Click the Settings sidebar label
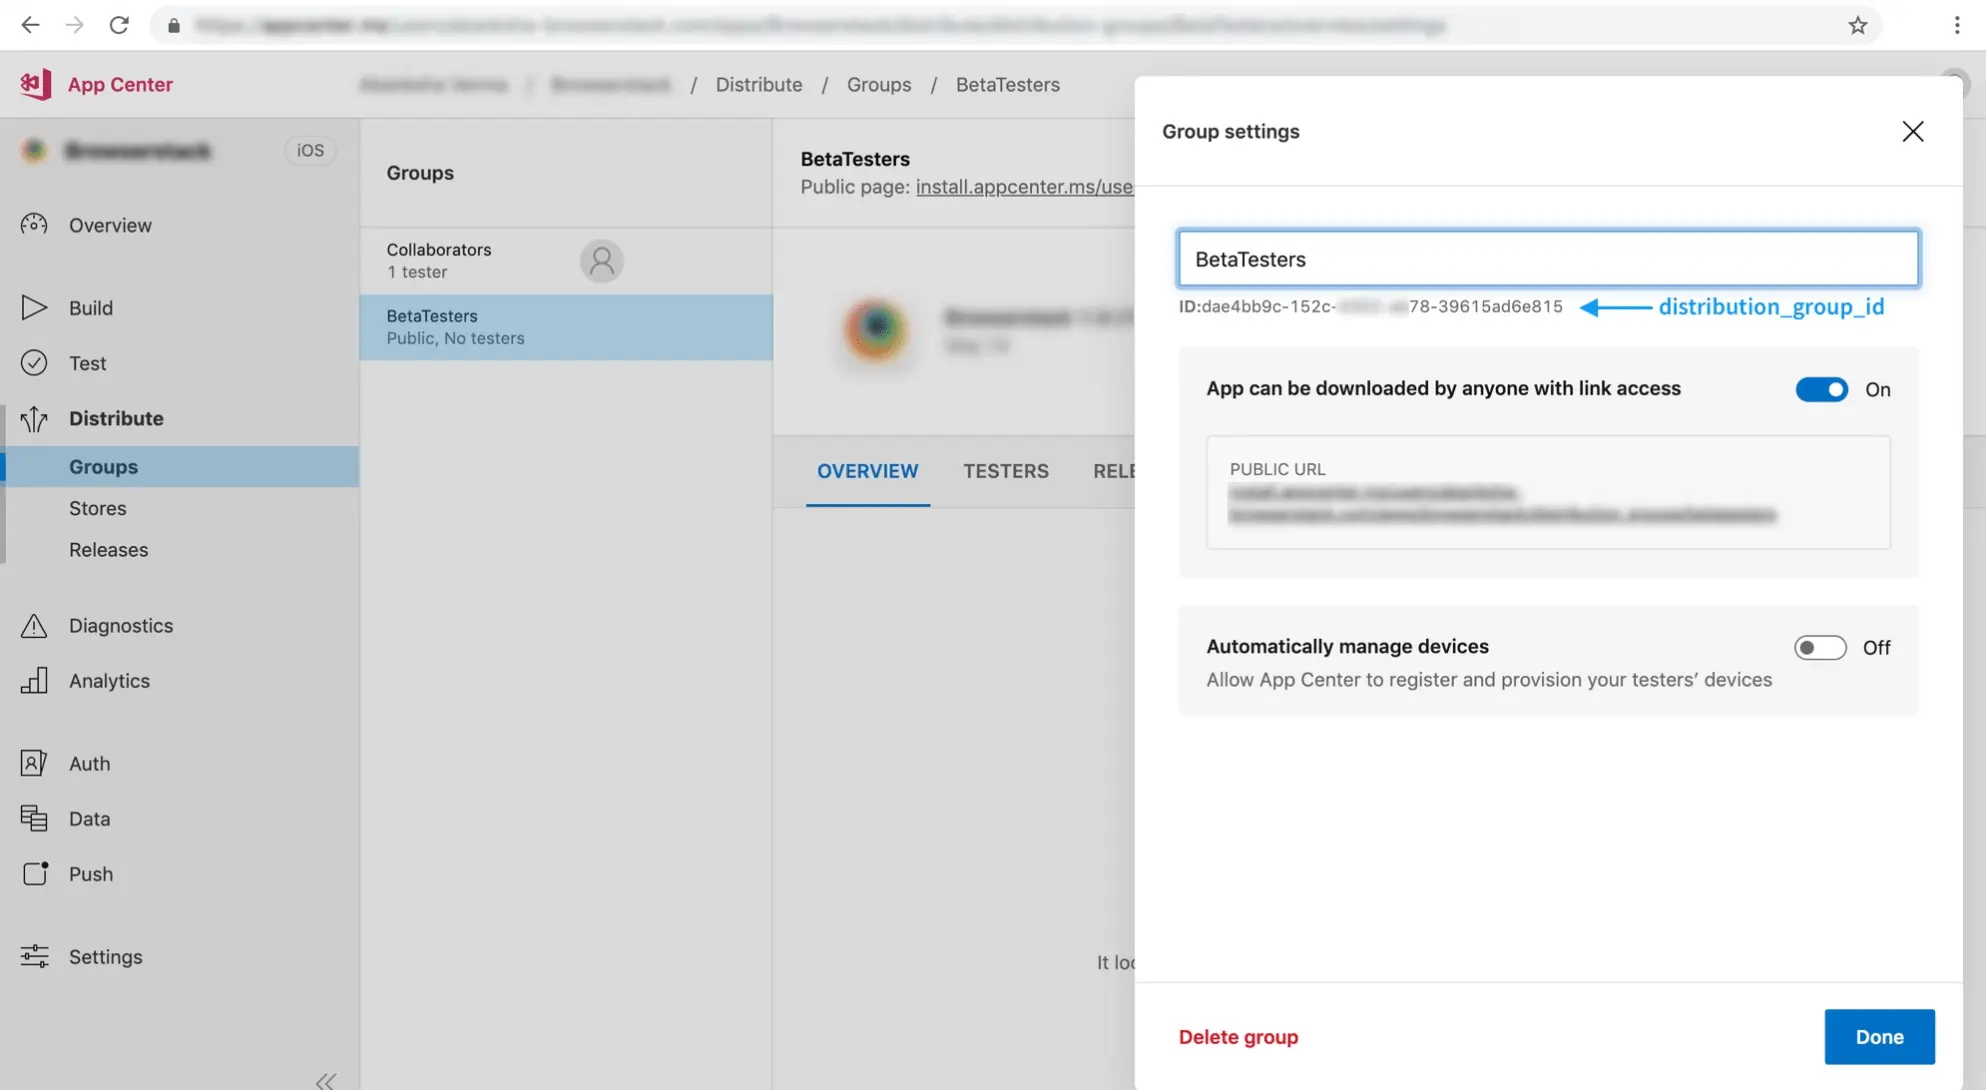This screenshot has width=1986, height=1090. coord(105,956)
